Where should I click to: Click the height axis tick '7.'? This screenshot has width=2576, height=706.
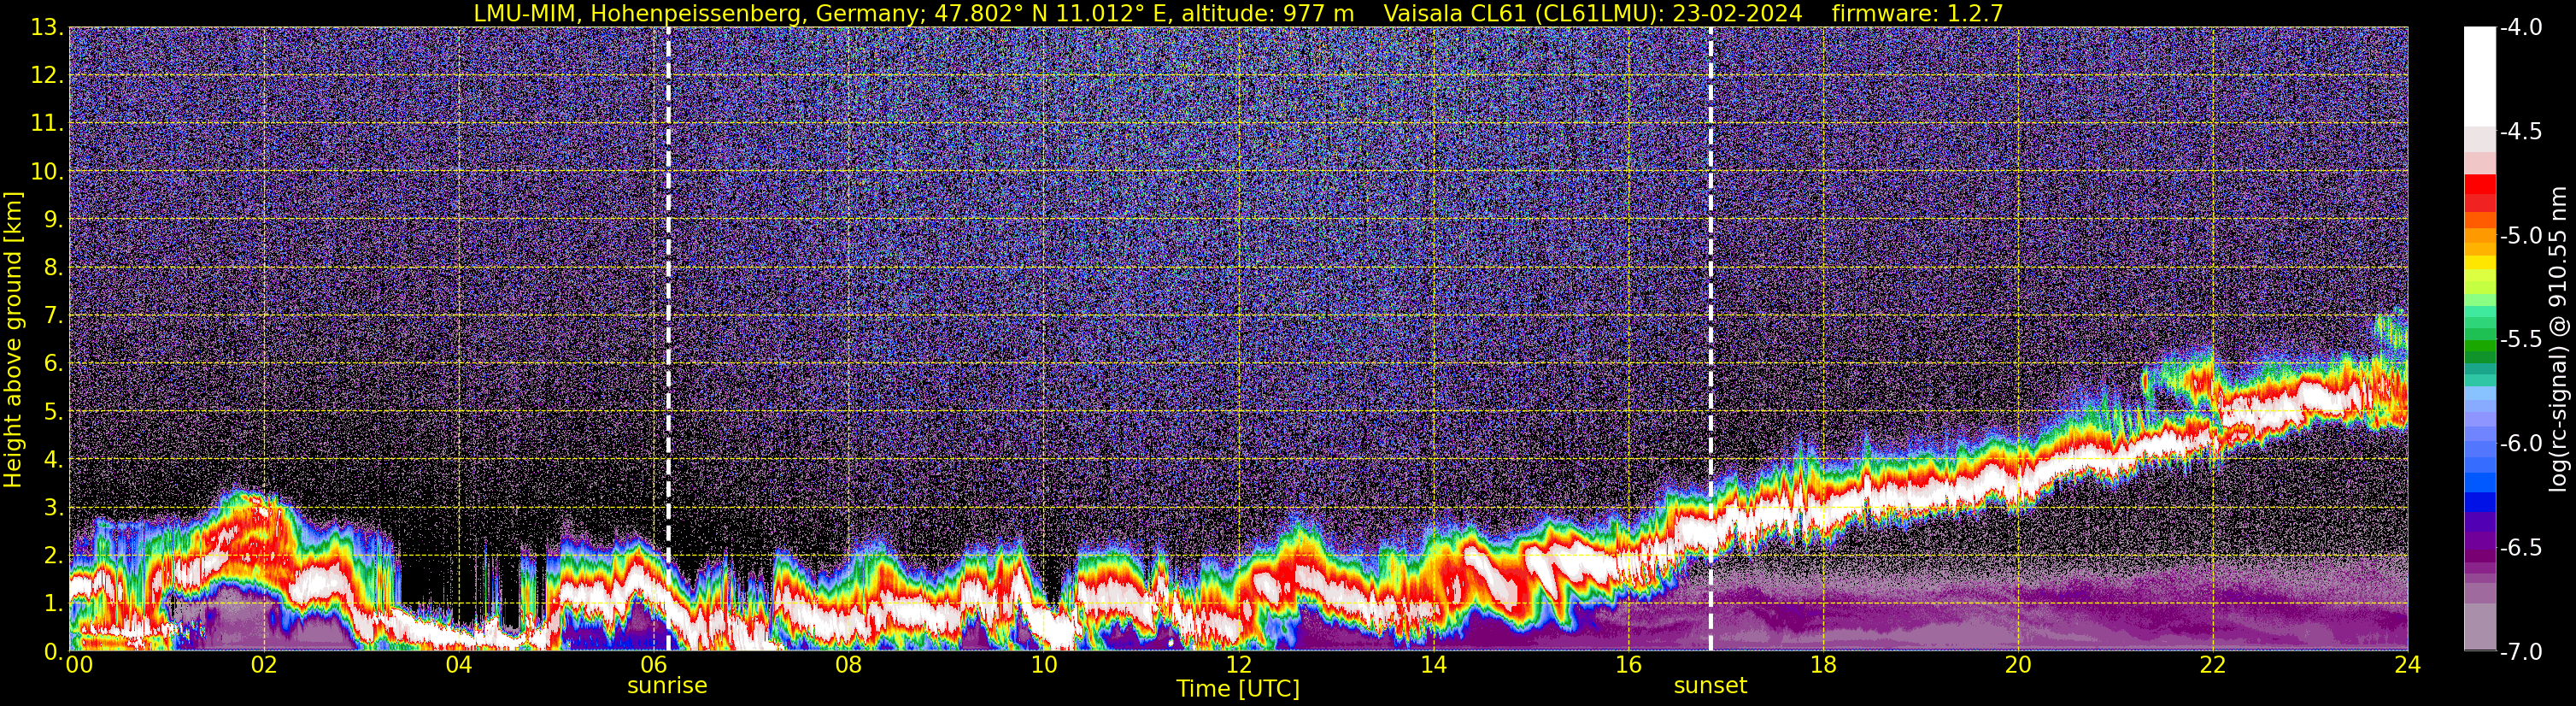54,316
